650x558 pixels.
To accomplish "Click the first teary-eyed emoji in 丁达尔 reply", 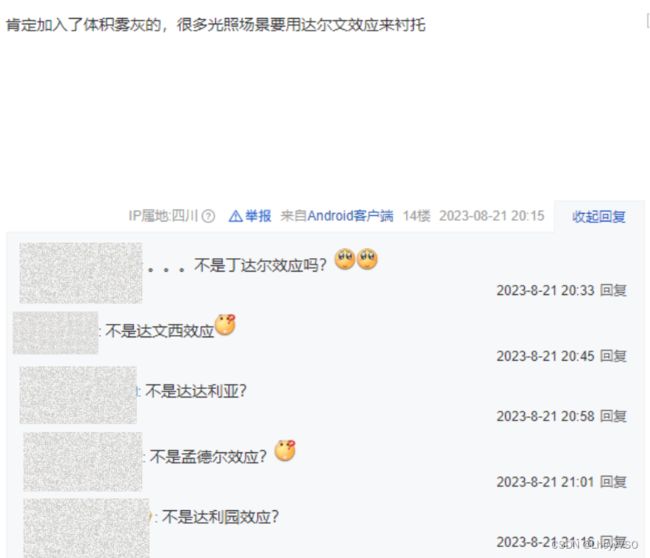I will pos(345,259).
